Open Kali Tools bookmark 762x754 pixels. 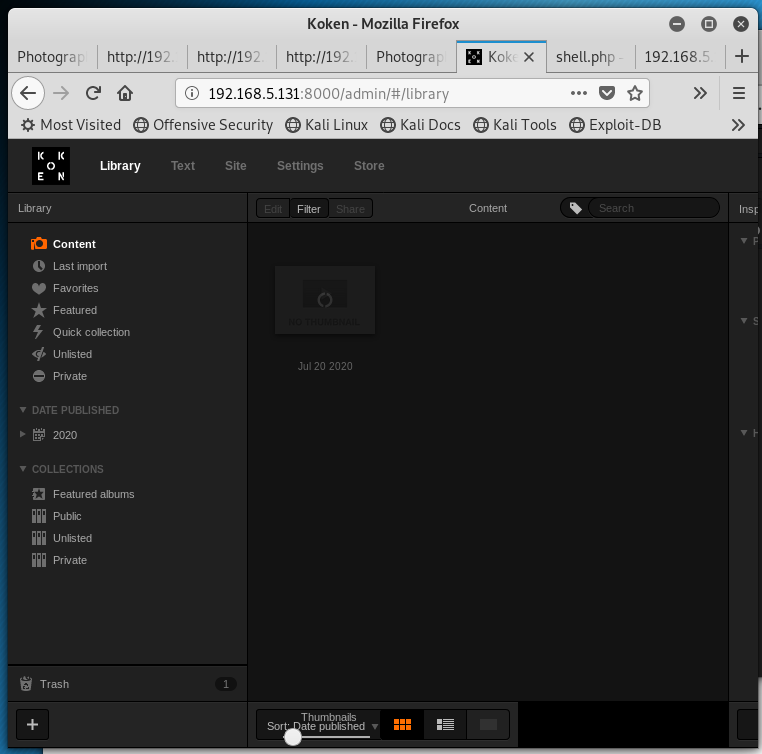point(515,125)
